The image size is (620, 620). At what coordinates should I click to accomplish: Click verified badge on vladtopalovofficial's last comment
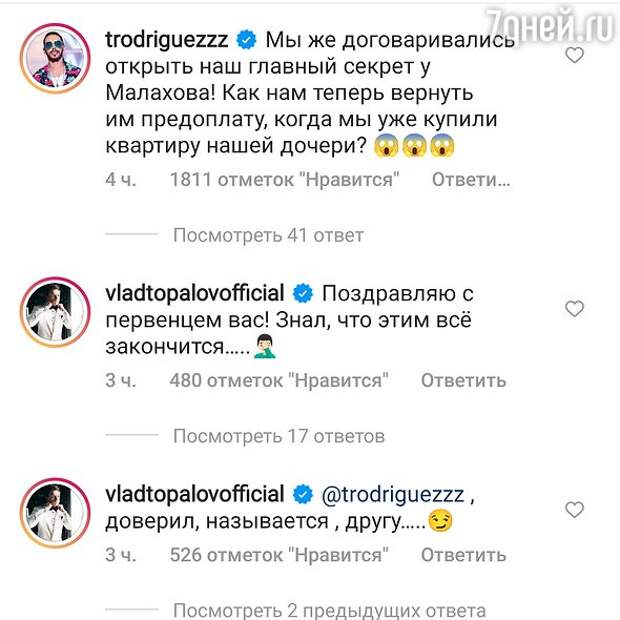[x=303, y=495]
